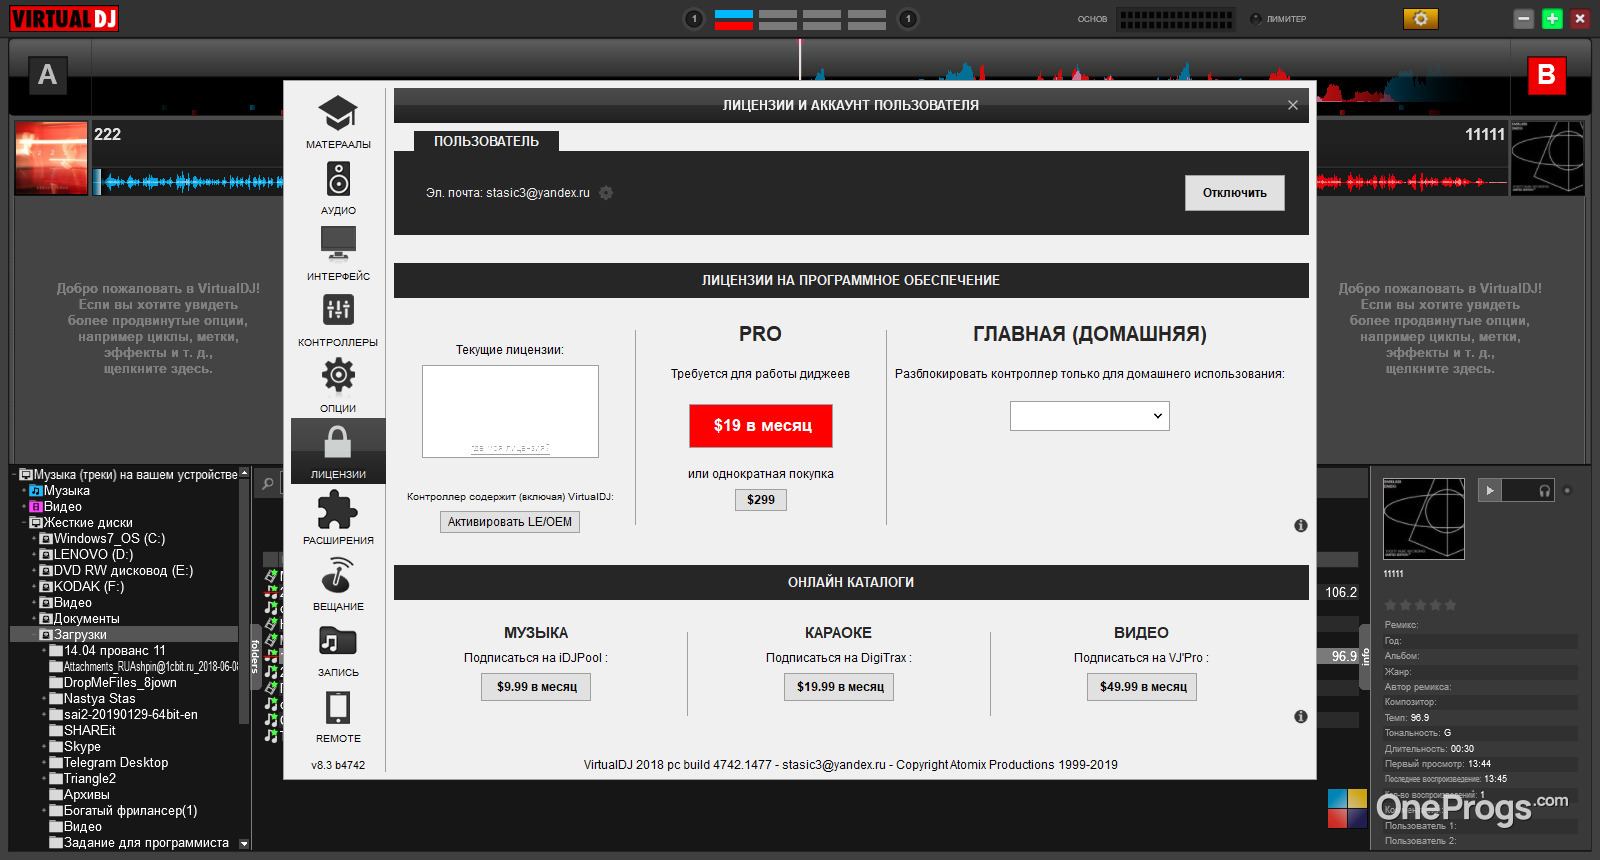
Task: Click the VirtualDJ logo
Action: (64, 18)
